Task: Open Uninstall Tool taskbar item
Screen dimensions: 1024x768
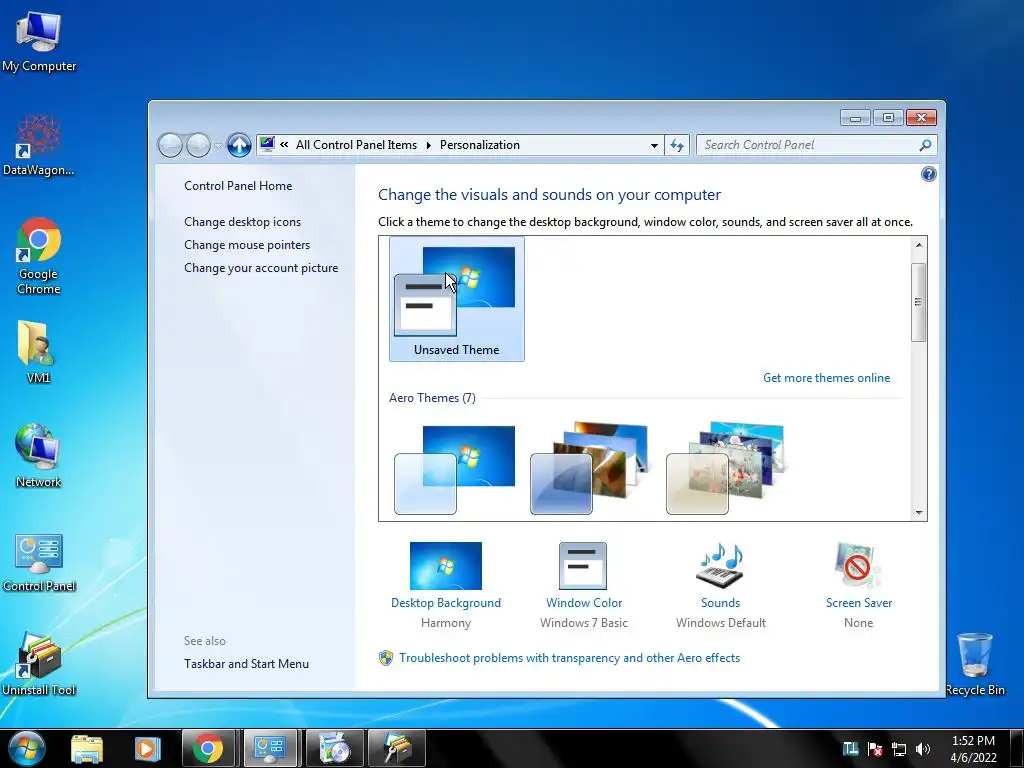Action: [396, 748]
